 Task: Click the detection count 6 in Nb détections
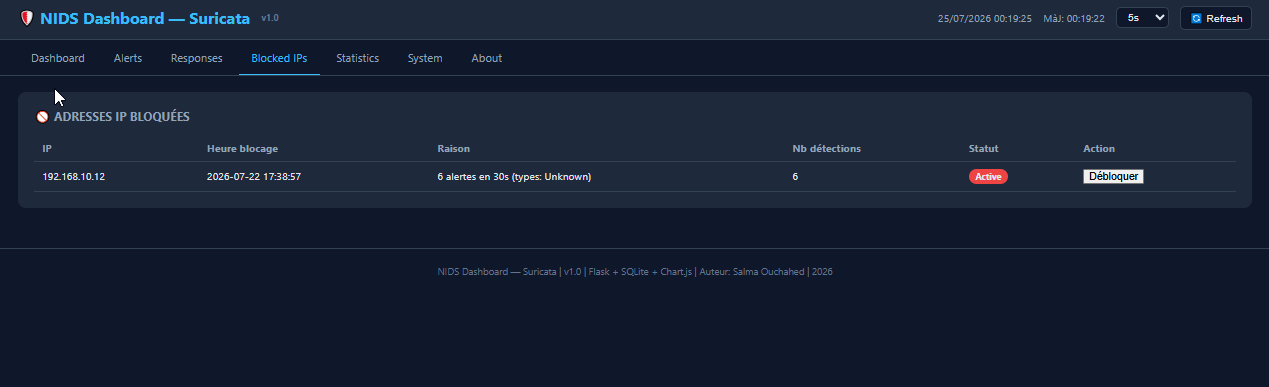point(796,177)
